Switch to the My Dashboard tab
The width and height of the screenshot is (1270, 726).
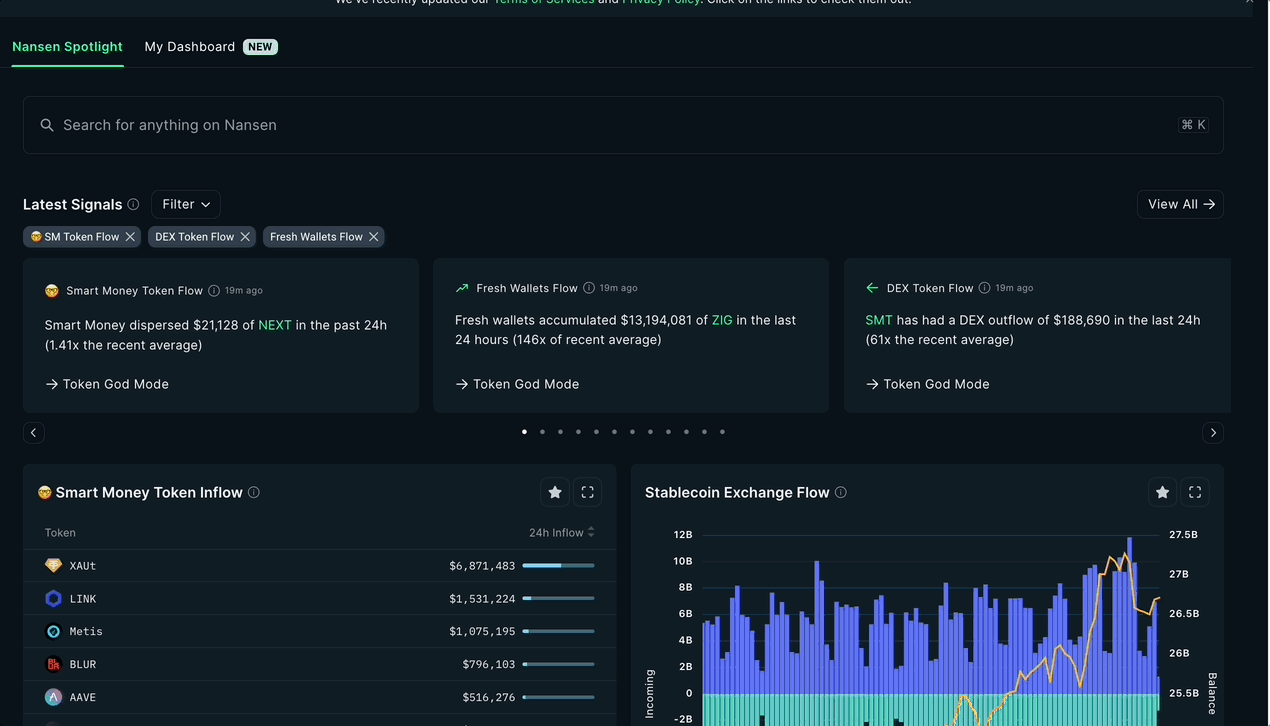tap(190, 46)
